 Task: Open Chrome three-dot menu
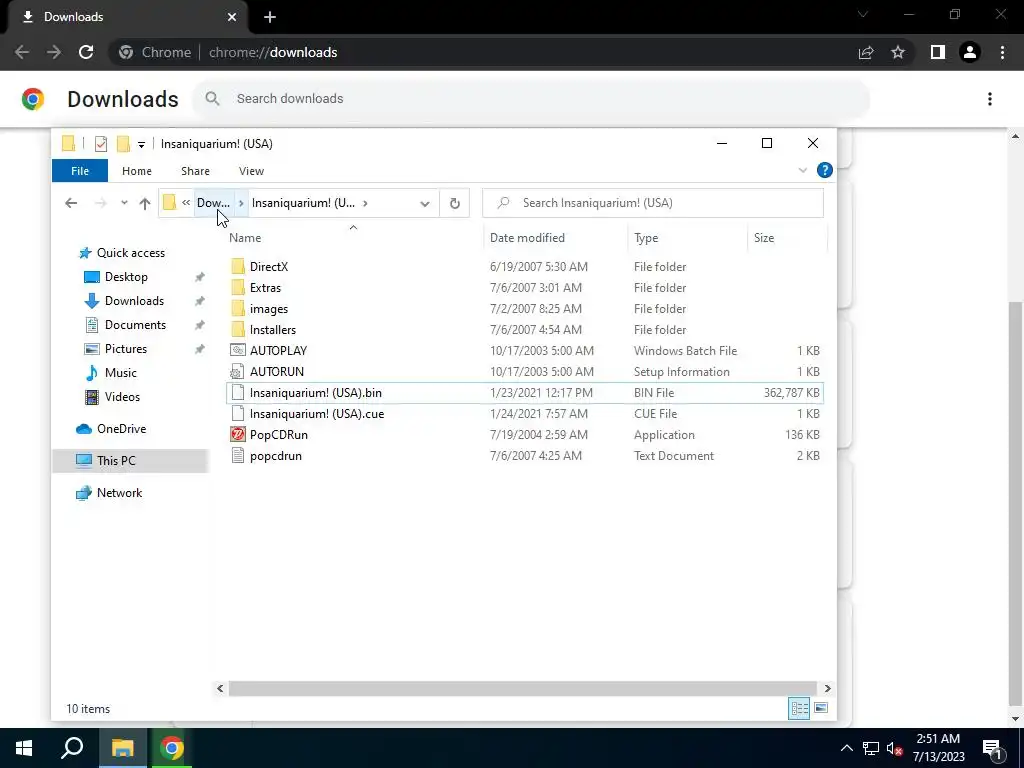pos(1002,52)
